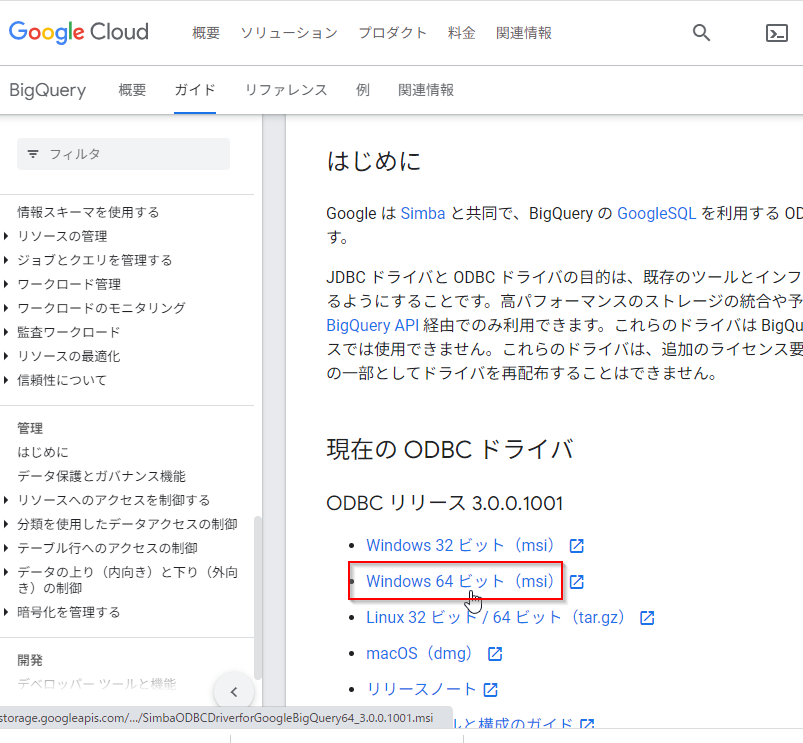
Task: Open the Google Cloud search icon
Action: (x=701, y=33)
